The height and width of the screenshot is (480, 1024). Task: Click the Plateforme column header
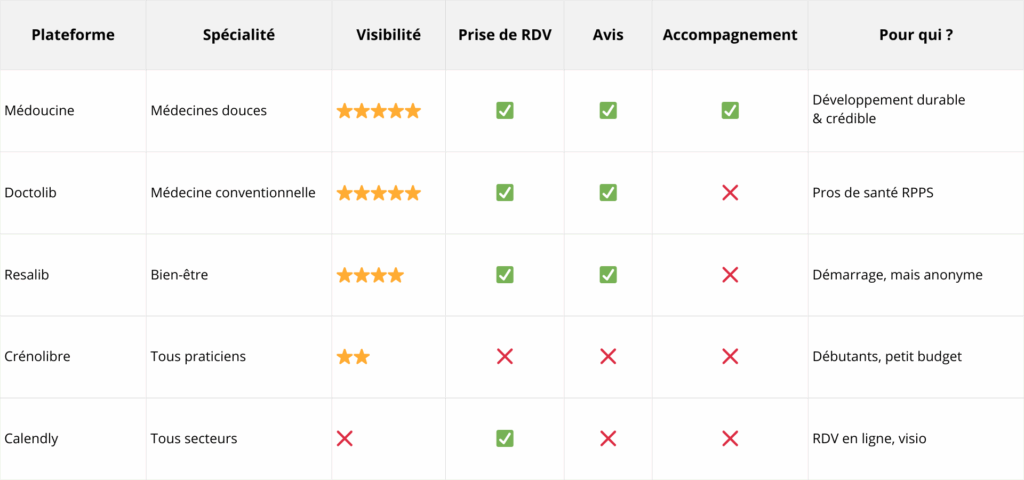pyautogui.click(x=73, y=35)
